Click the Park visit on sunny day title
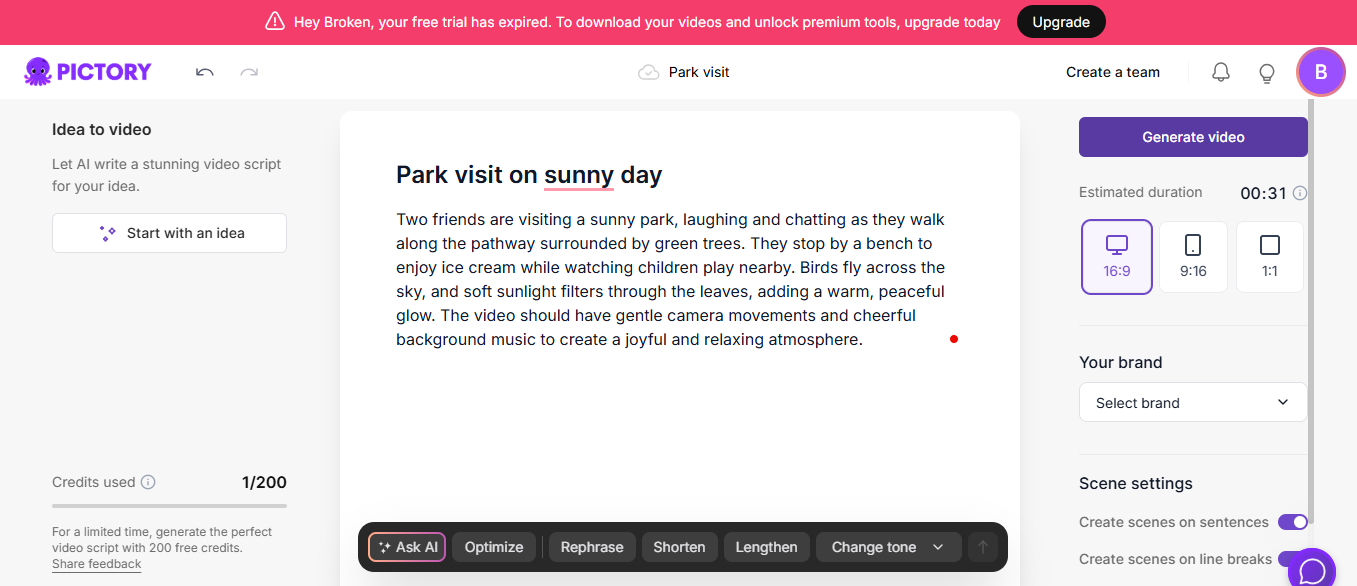 click(x=529, y=175)
